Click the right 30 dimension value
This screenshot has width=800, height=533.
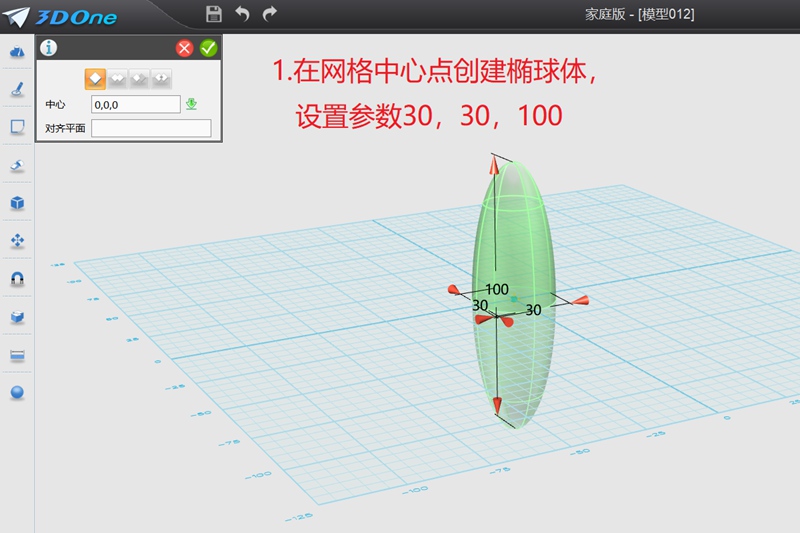(533, 310)
